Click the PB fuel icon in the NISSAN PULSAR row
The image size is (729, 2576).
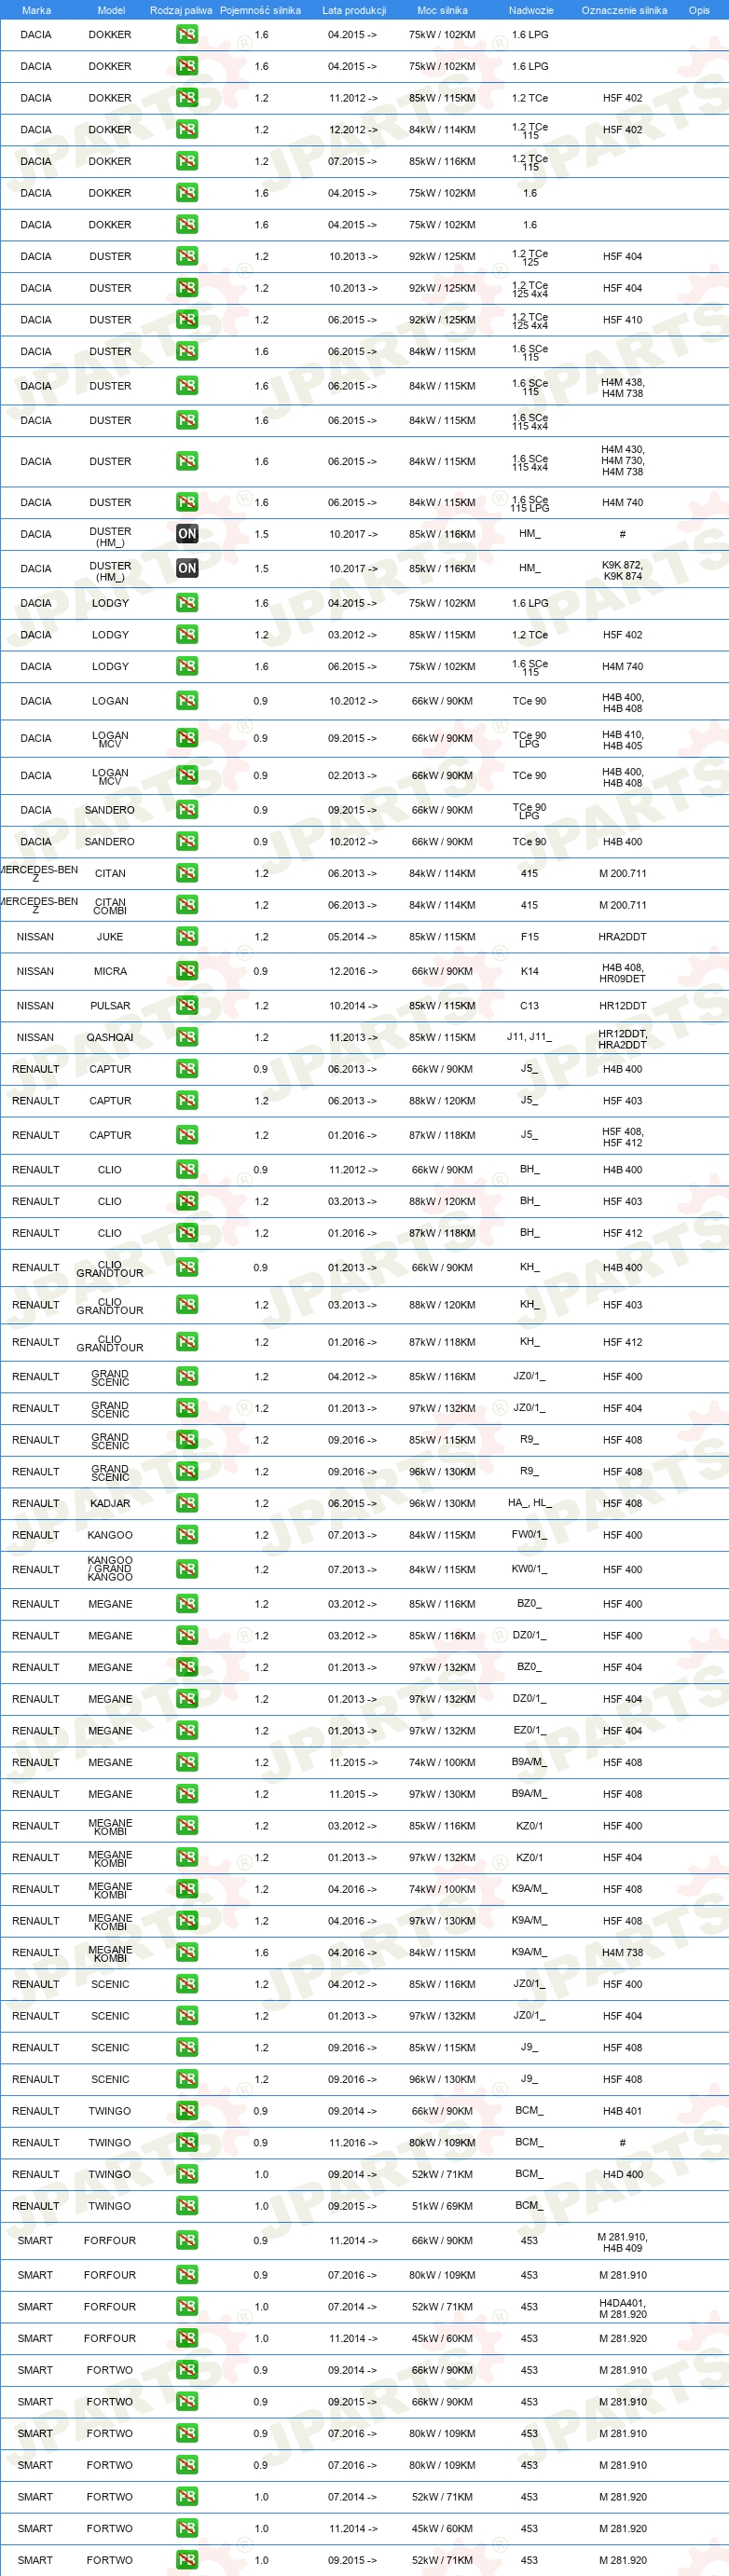(187, 1005)
